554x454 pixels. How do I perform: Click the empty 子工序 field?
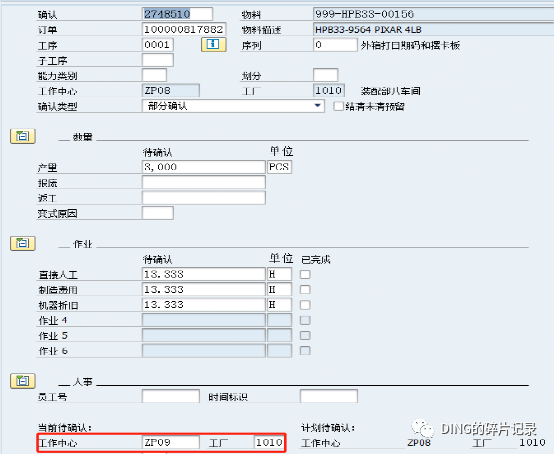[x=158, y=60]
